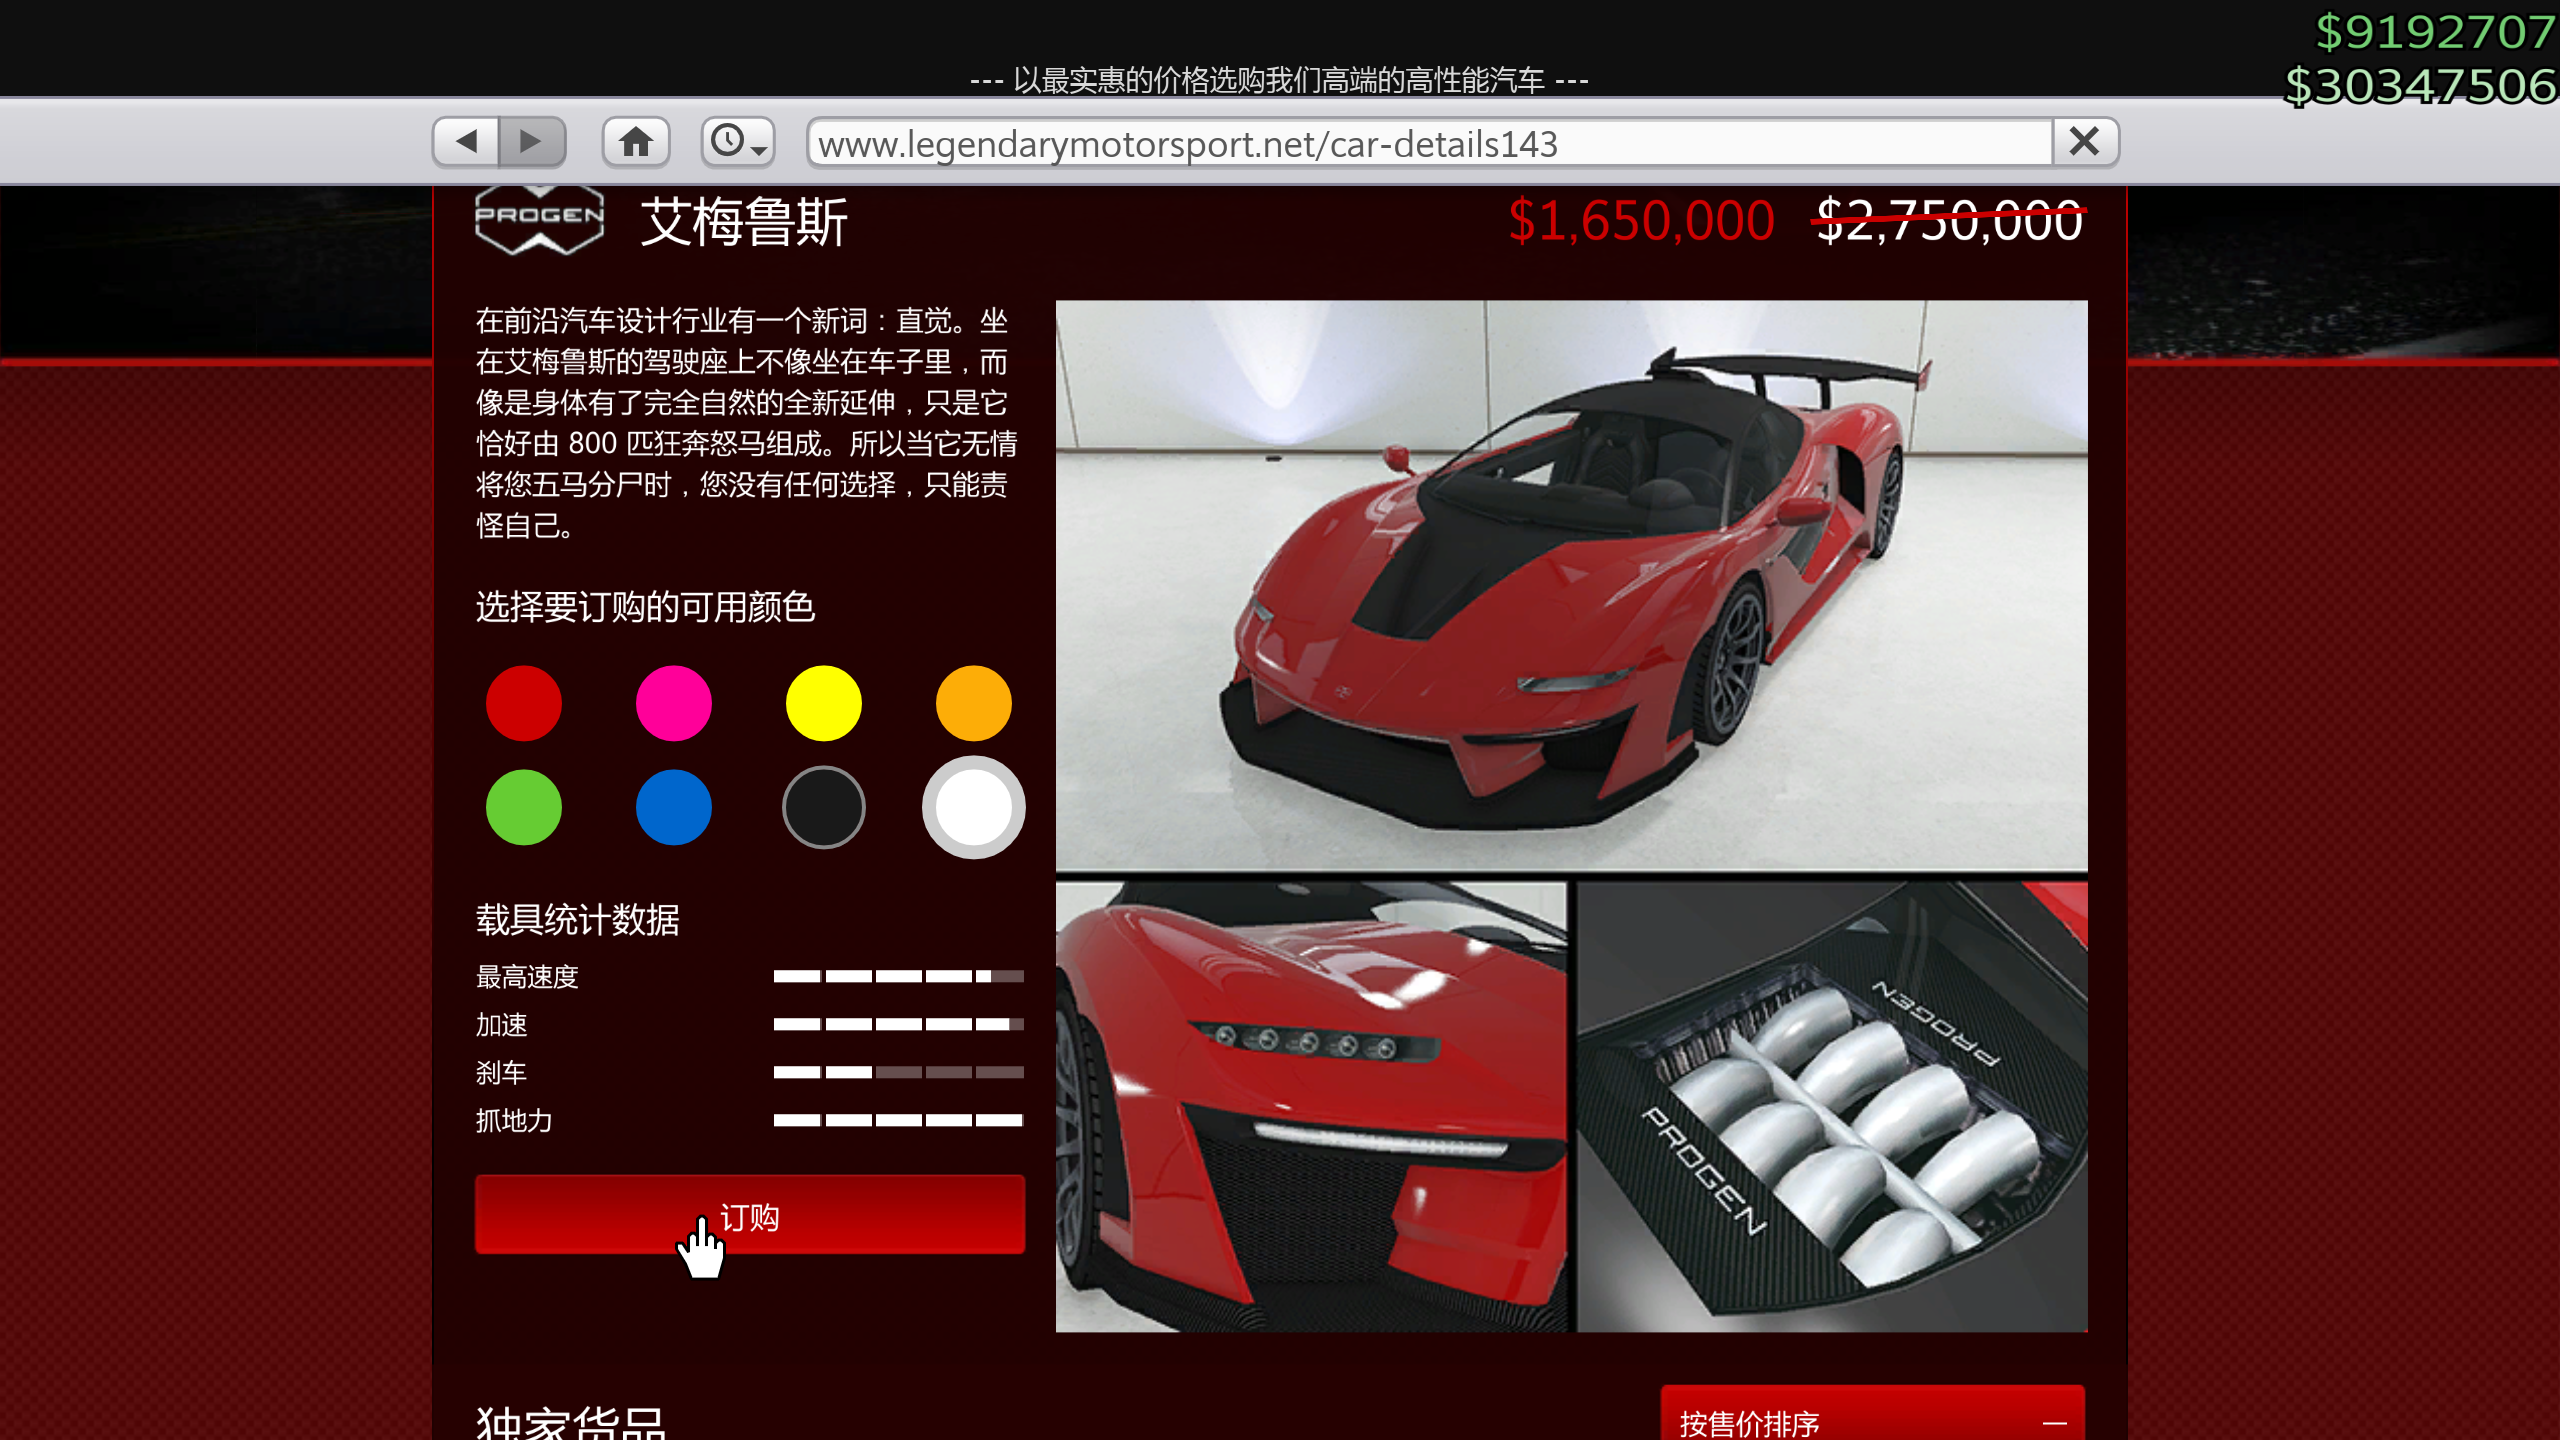2560x1440 pixels.
Task: Open the browsing history dropdown
Action: pos(738,141)
